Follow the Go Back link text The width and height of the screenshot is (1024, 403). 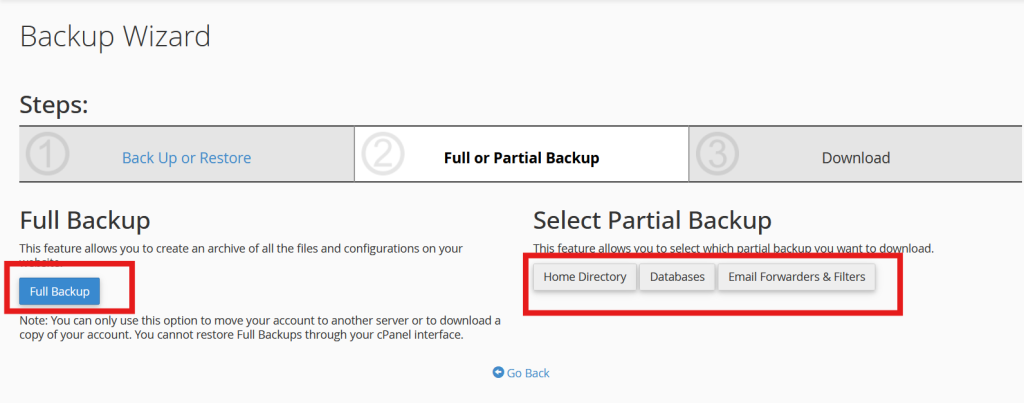[x=528, y=373]
